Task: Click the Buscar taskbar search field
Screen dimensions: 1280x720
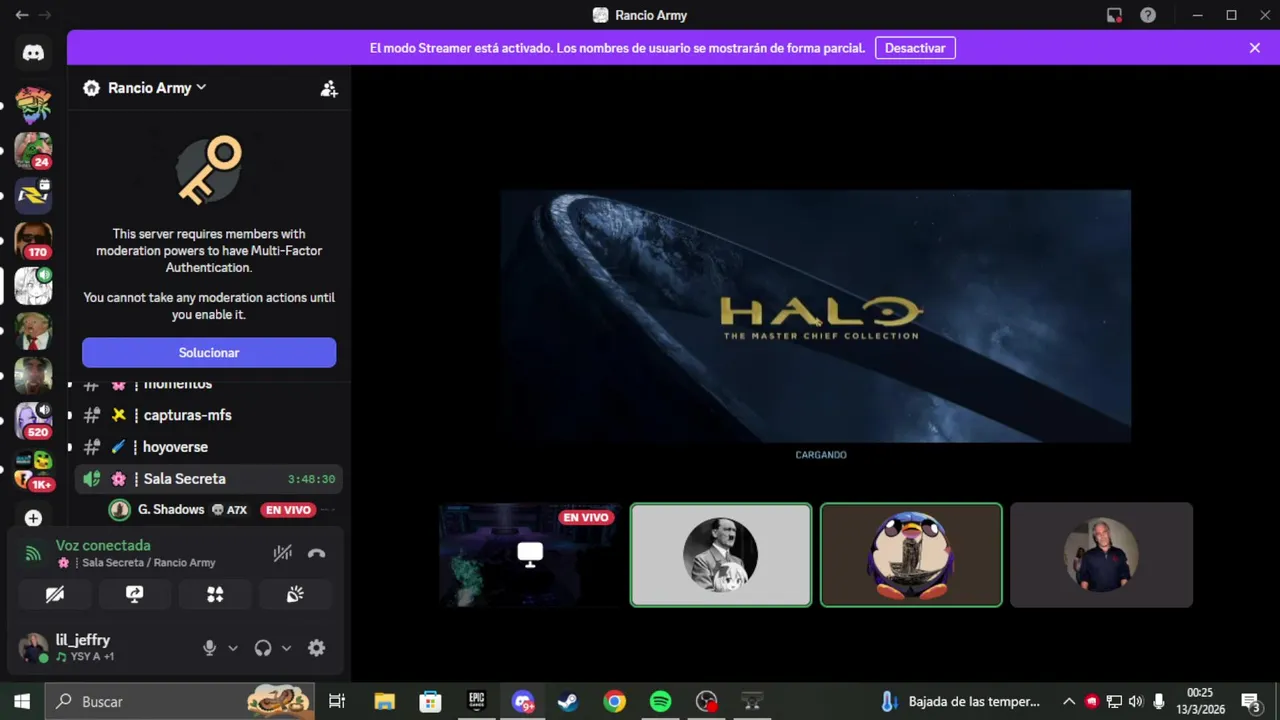Action: 180,701
